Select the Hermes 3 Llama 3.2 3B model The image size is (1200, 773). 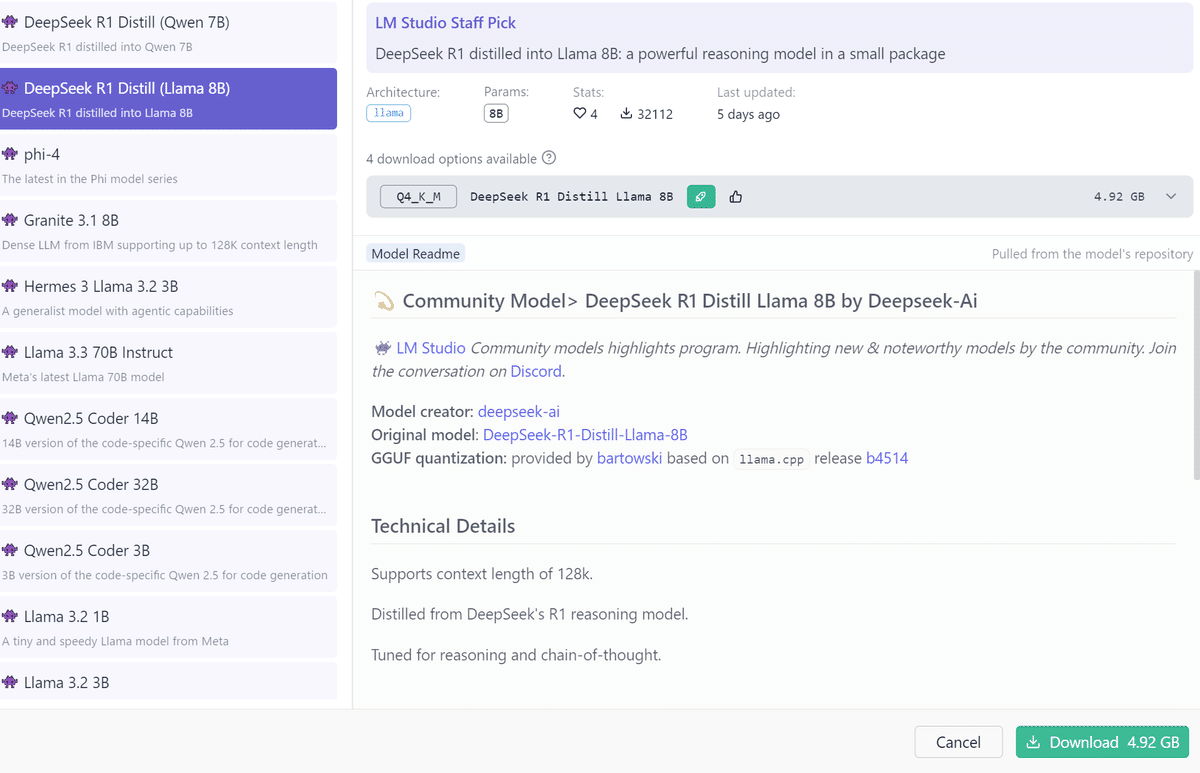(x=168, y=296)
